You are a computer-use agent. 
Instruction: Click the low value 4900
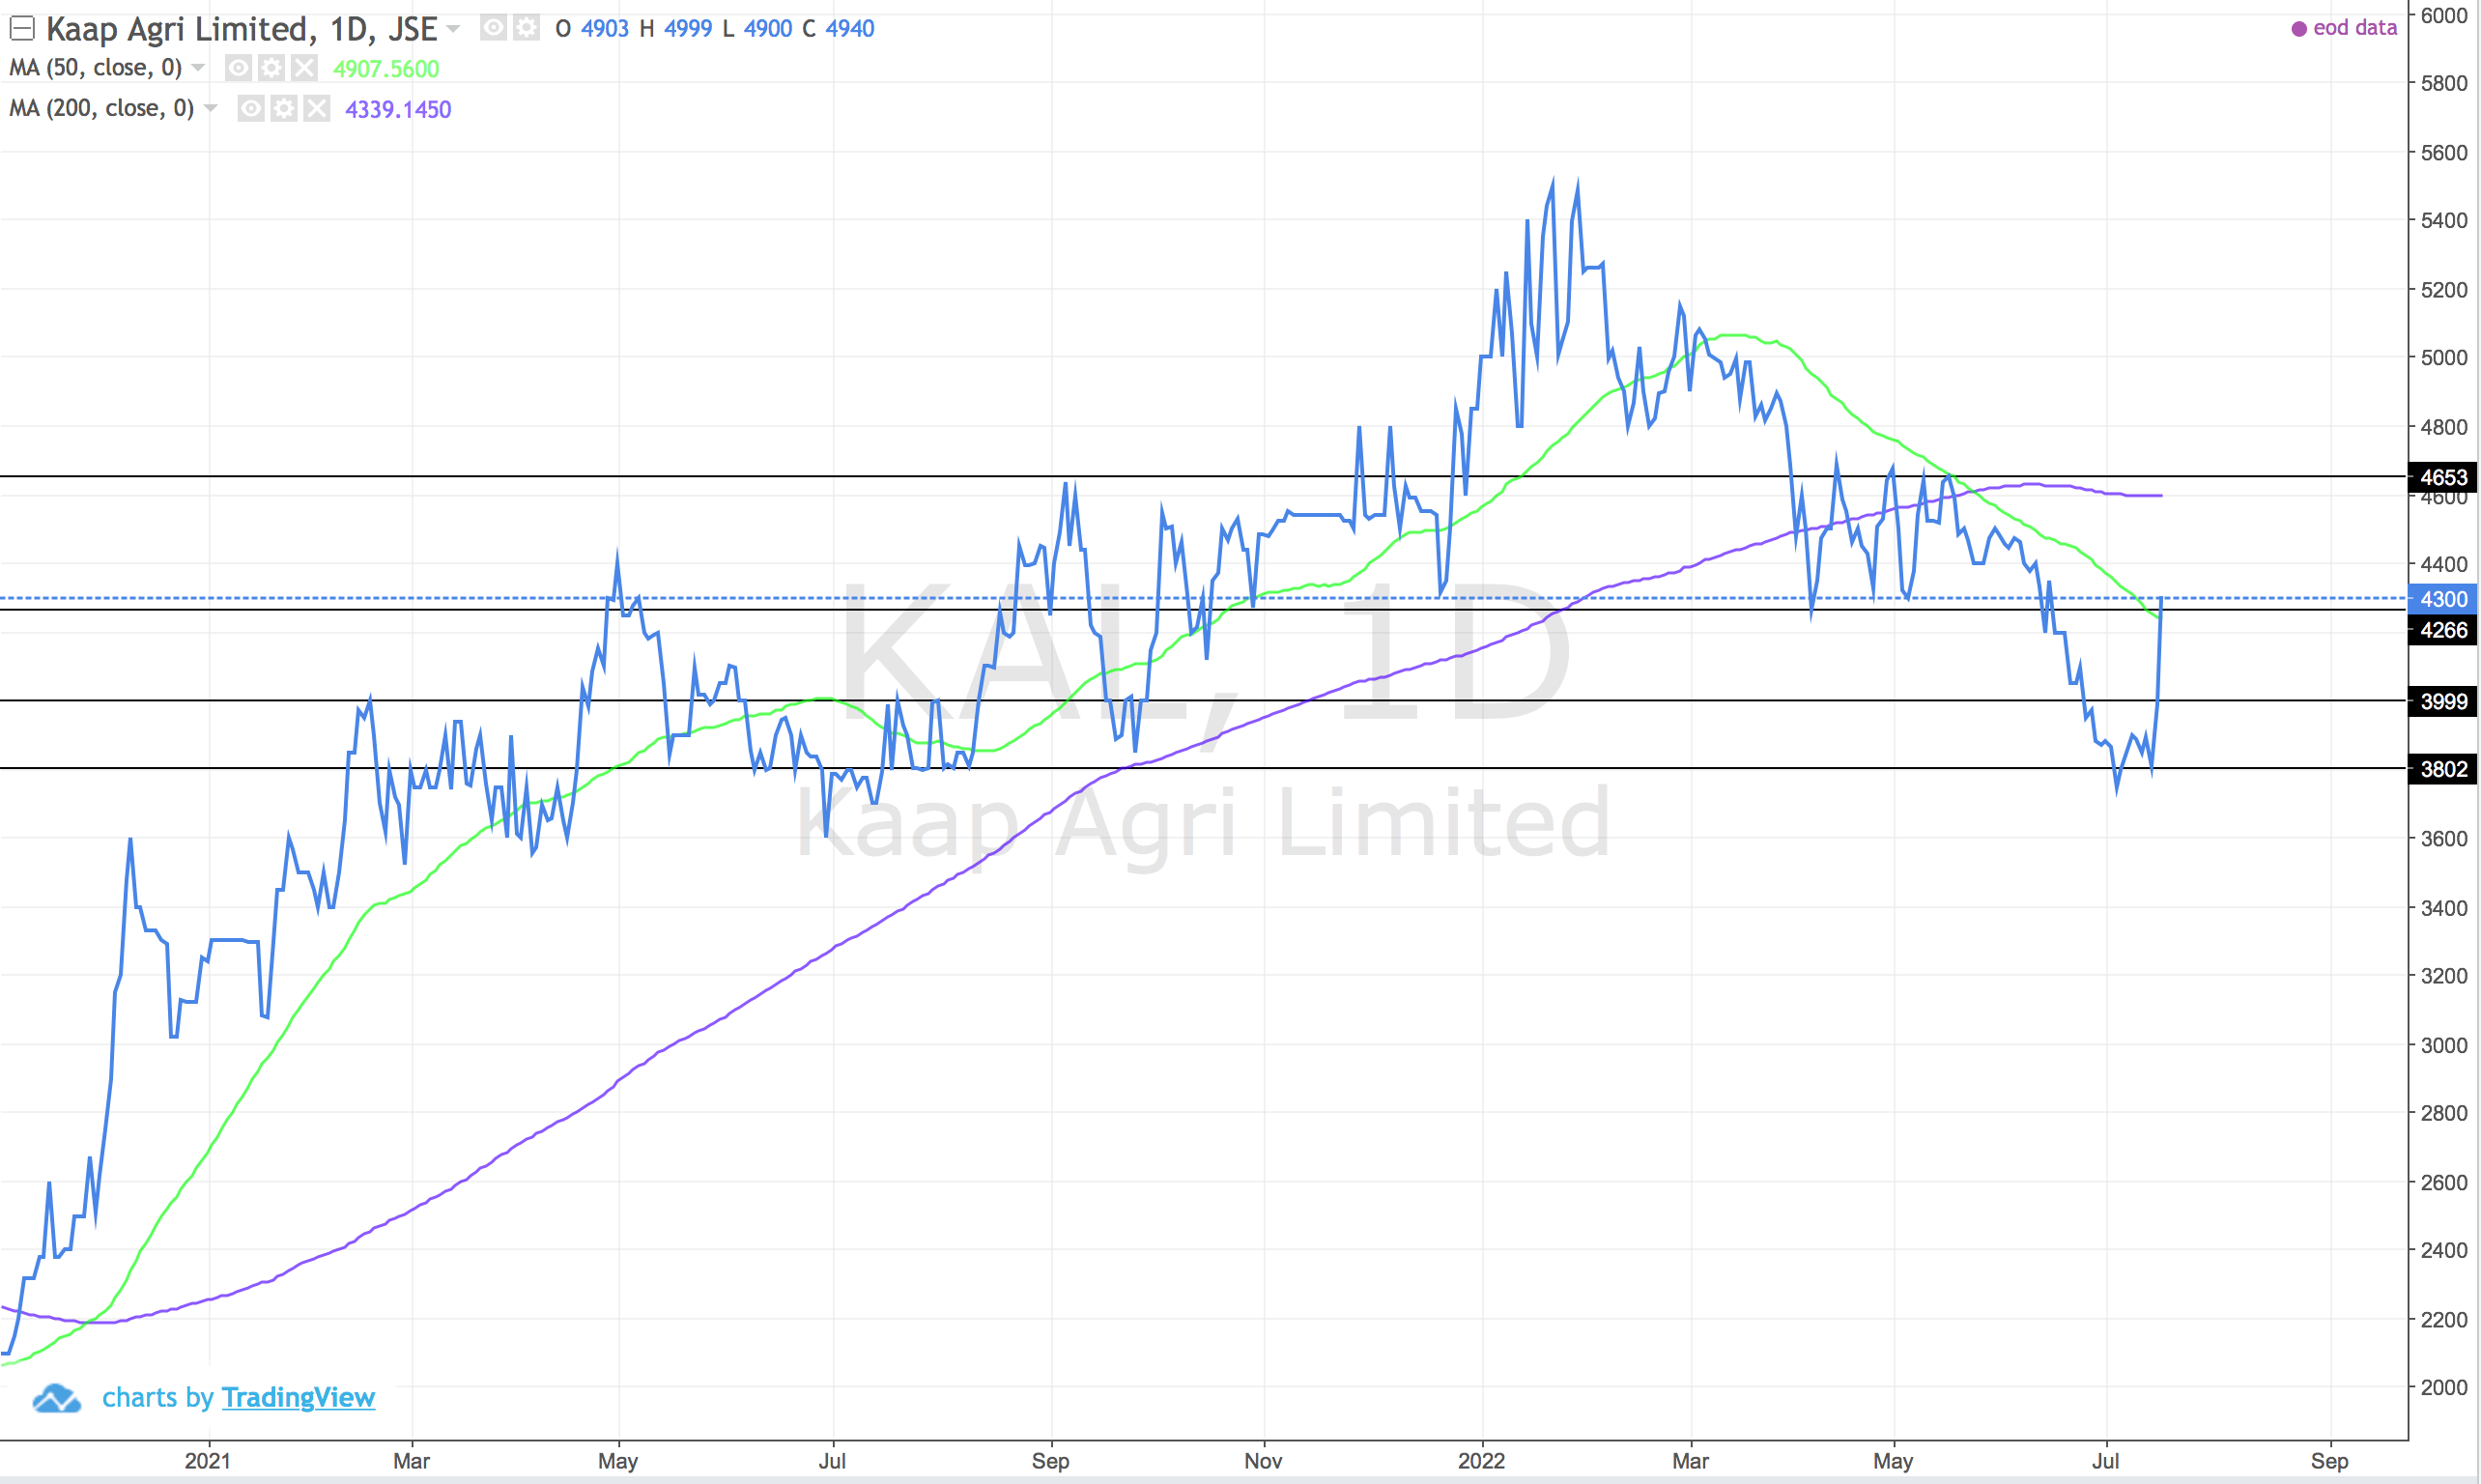point(768,29)
